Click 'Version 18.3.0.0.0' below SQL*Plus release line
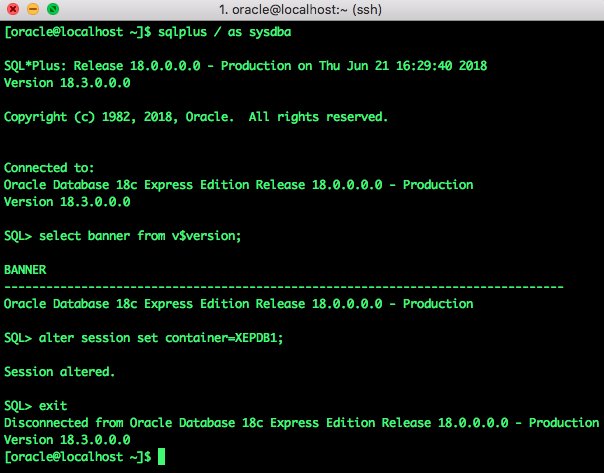This screenshot has width=604, height=473. coord(67,83)
